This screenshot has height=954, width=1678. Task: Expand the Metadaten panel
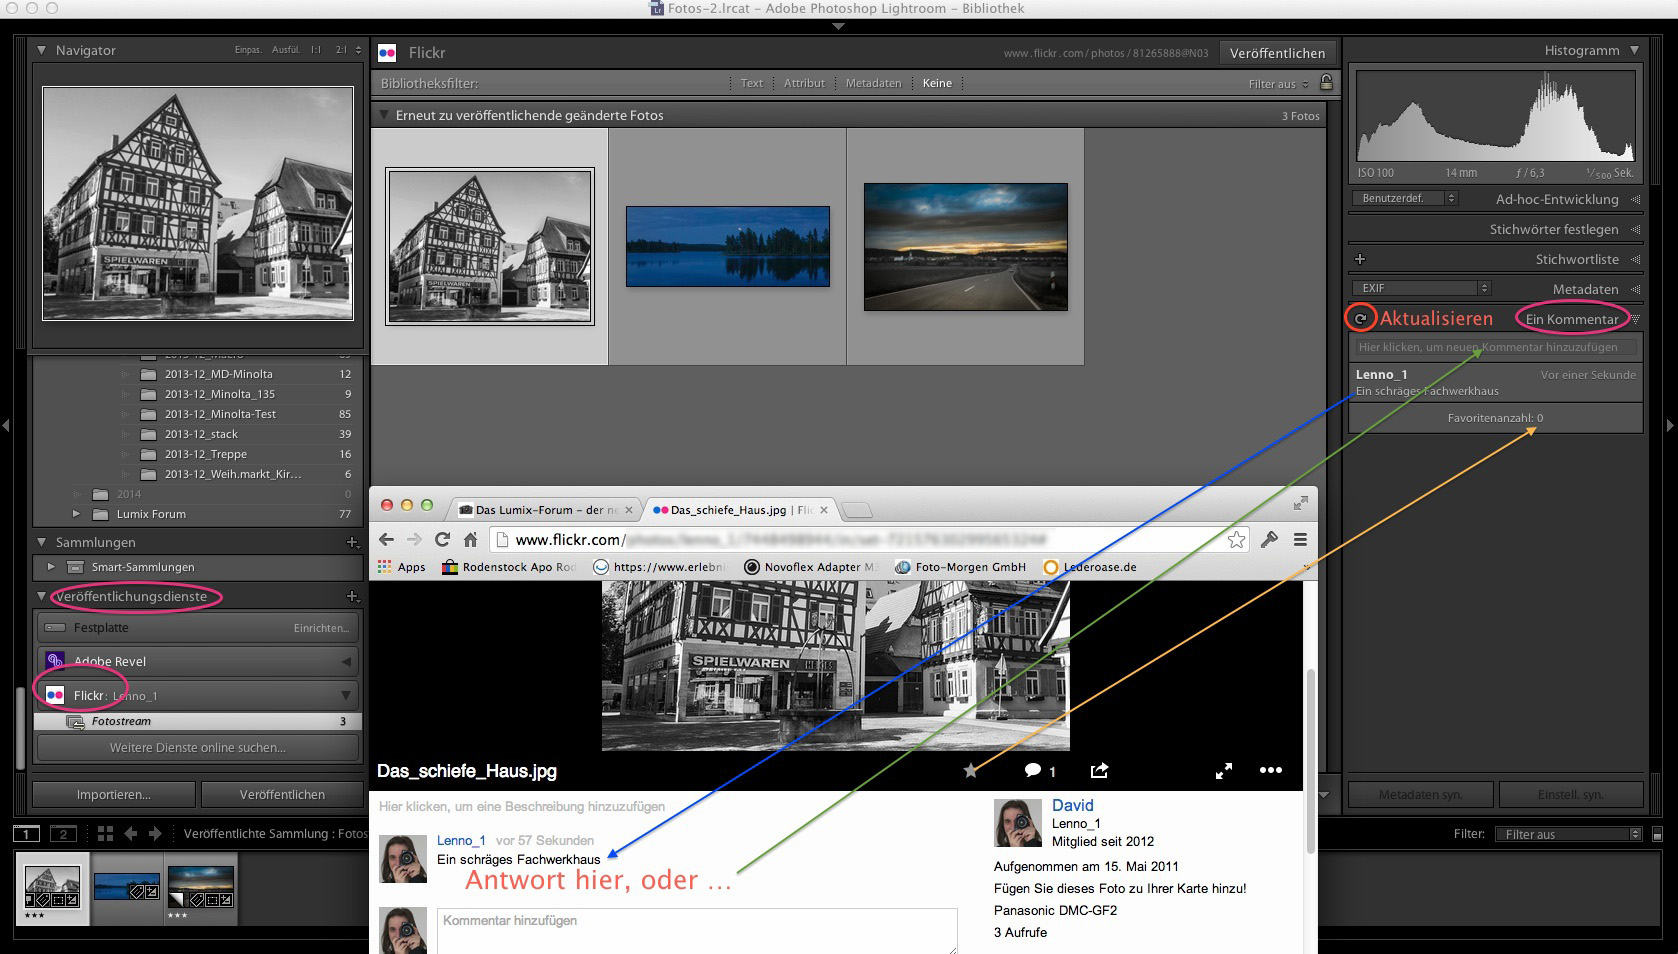click(x=1635, y=289)
